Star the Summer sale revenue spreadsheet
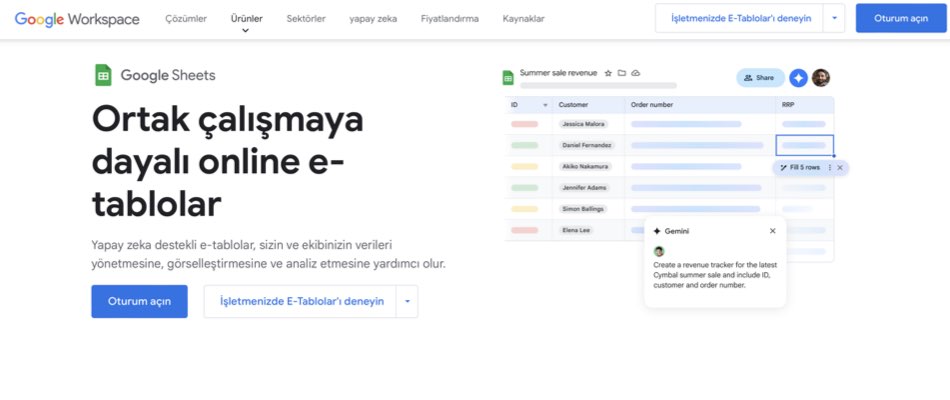Viewport: 950px width, 400px height. 608,73
